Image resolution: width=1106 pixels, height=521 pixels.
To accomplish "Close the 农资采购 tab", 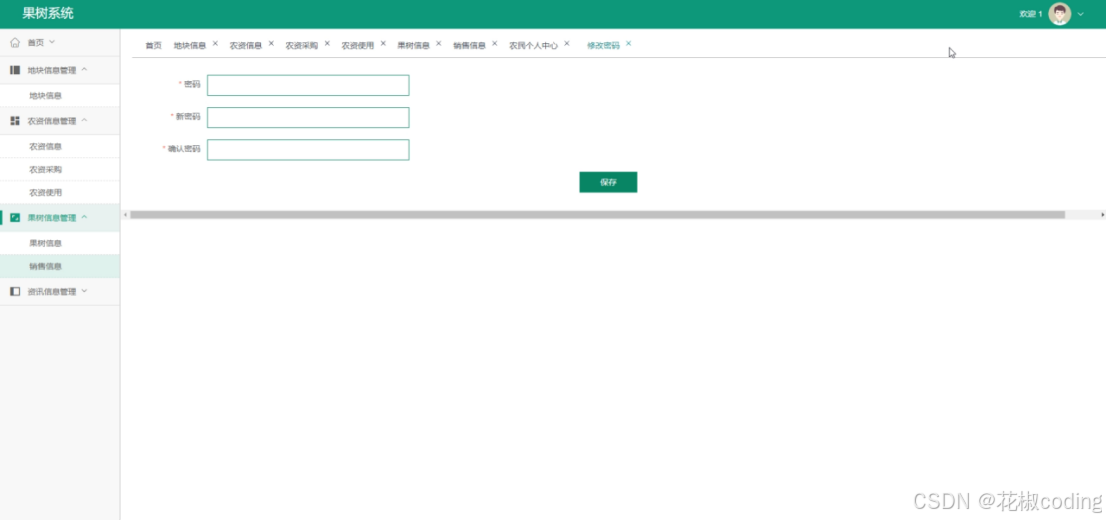I will coord(327,44).
